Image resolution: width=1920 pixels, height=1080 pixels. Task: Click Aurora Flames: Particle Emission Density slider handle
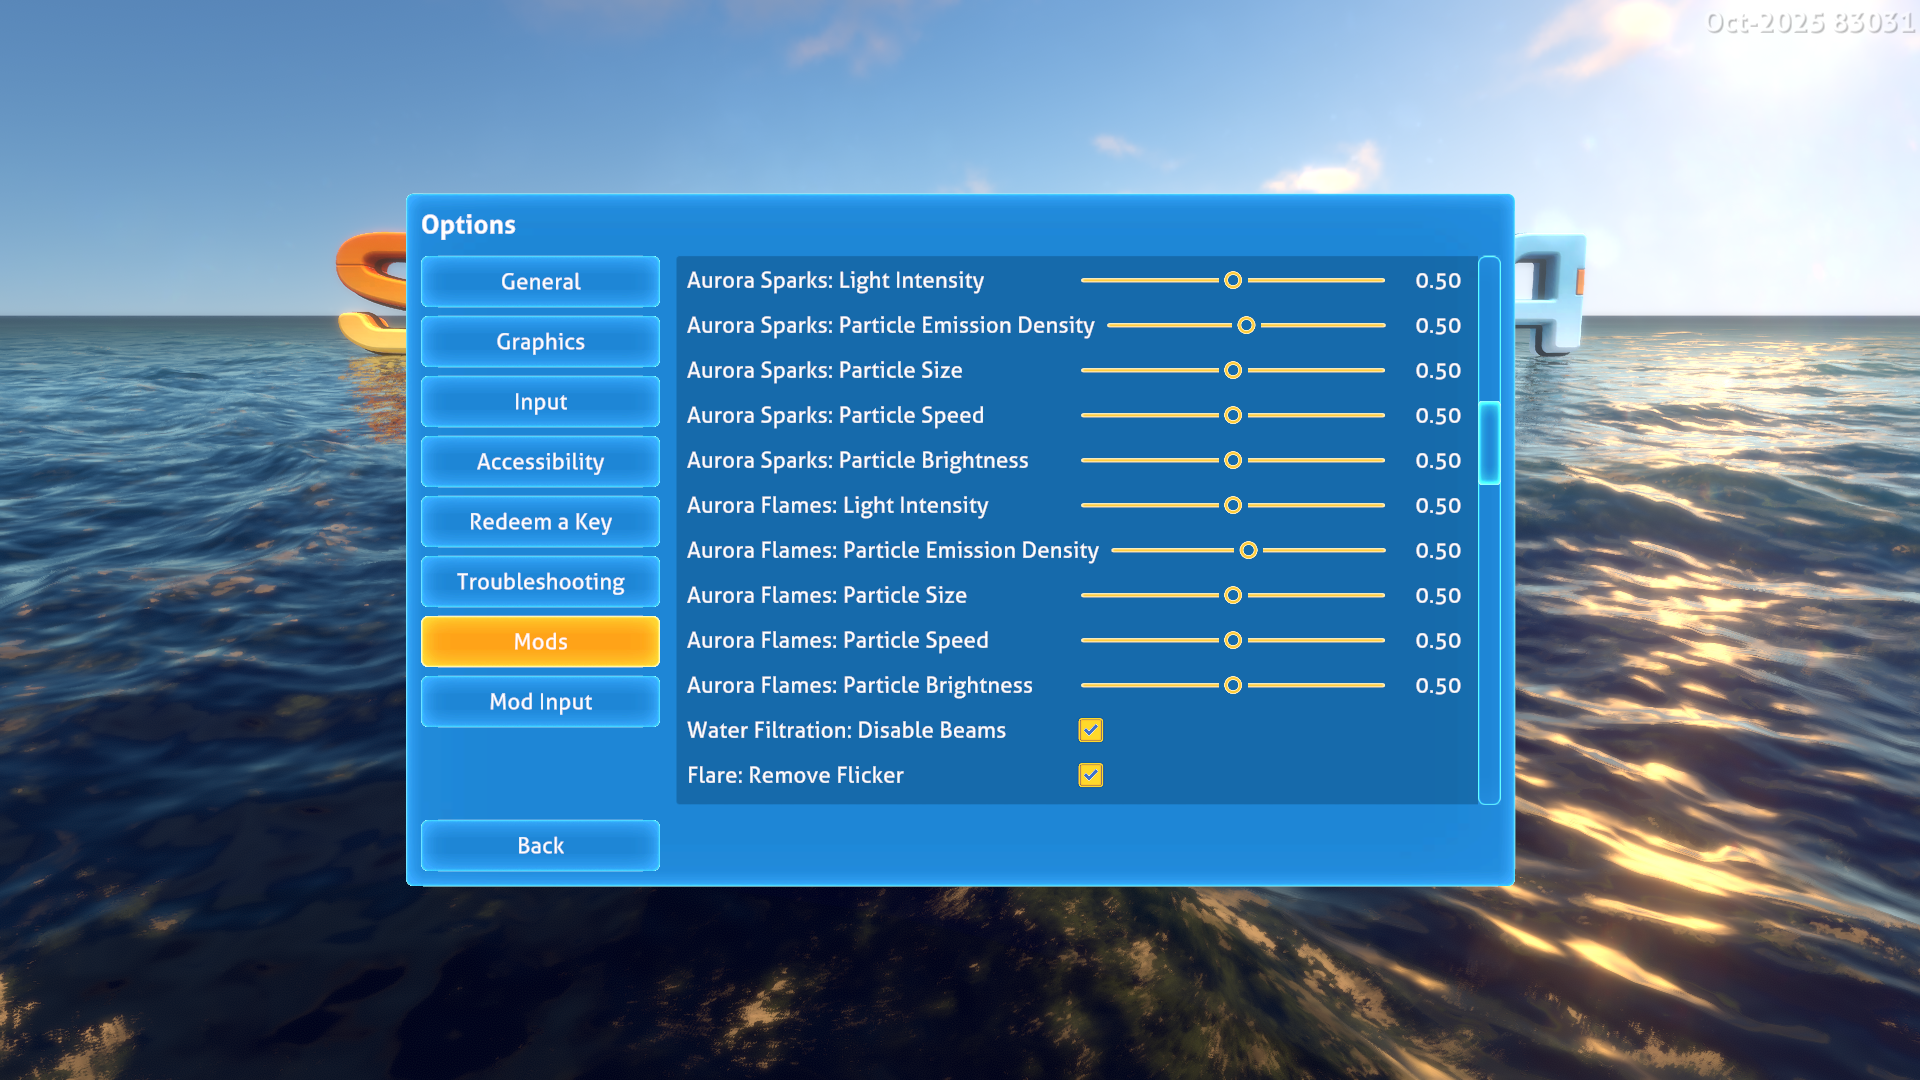1248,550
